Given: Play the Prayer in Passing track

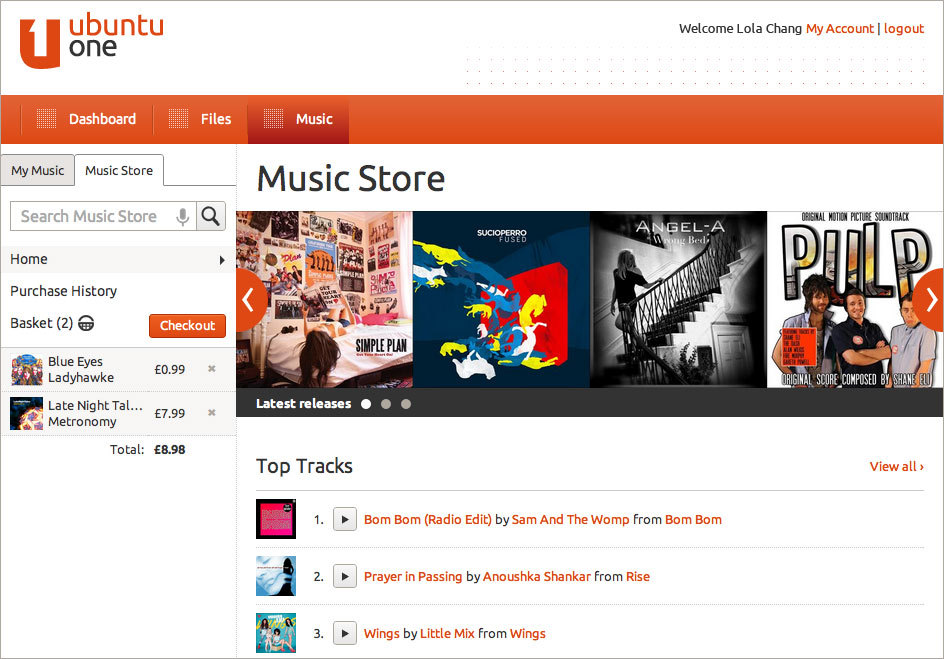Looking at the screenshot, I should pos(345,577).
